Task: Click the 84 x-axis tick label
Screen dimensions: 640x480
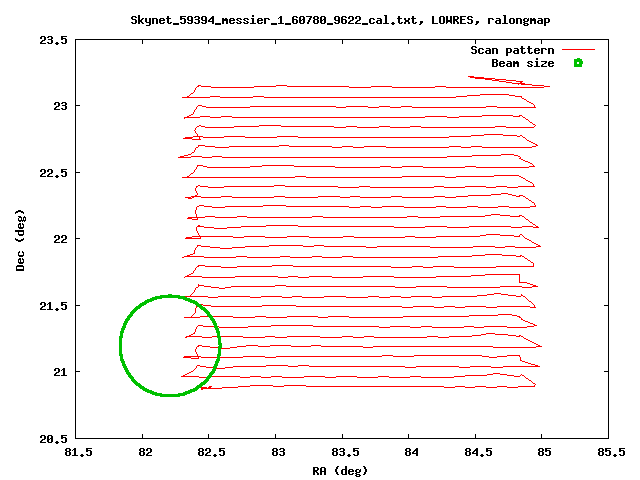Action: click(411, 452)
